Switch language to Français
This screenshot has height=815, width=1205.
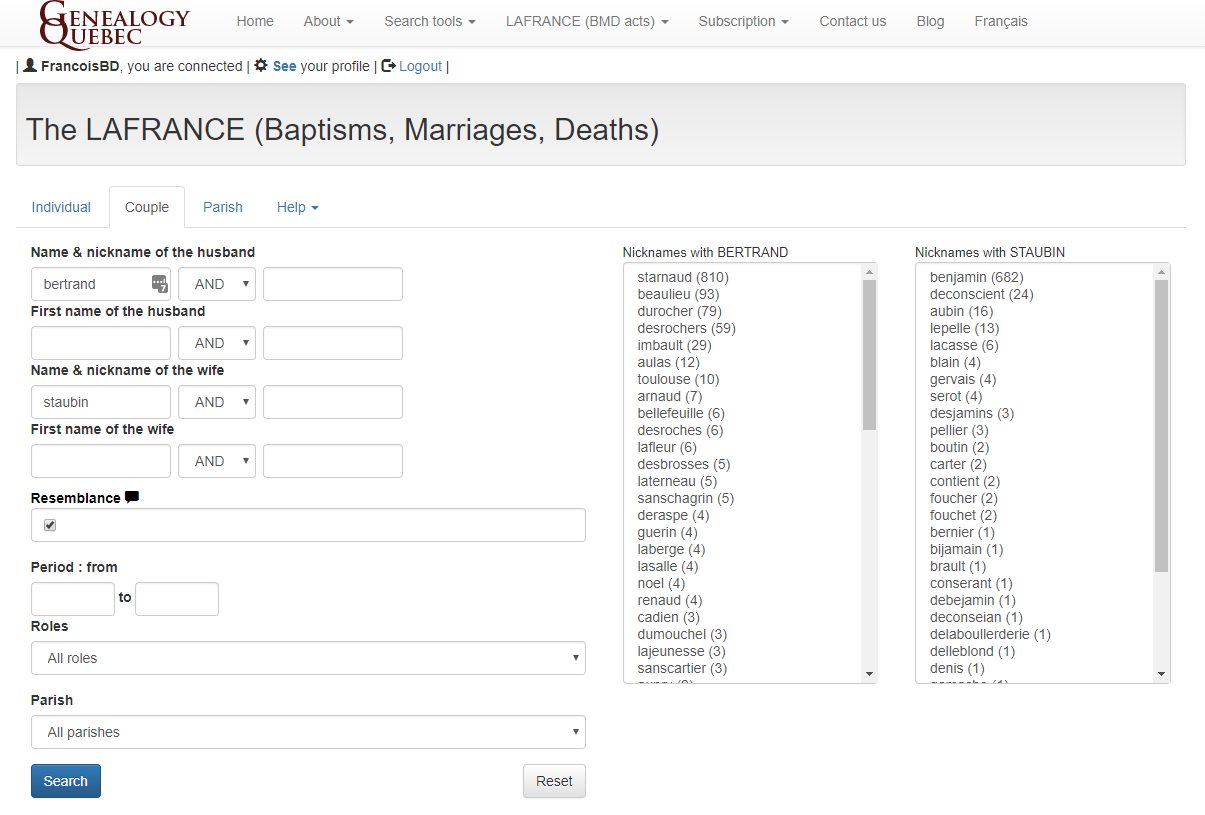[1001, 21]
